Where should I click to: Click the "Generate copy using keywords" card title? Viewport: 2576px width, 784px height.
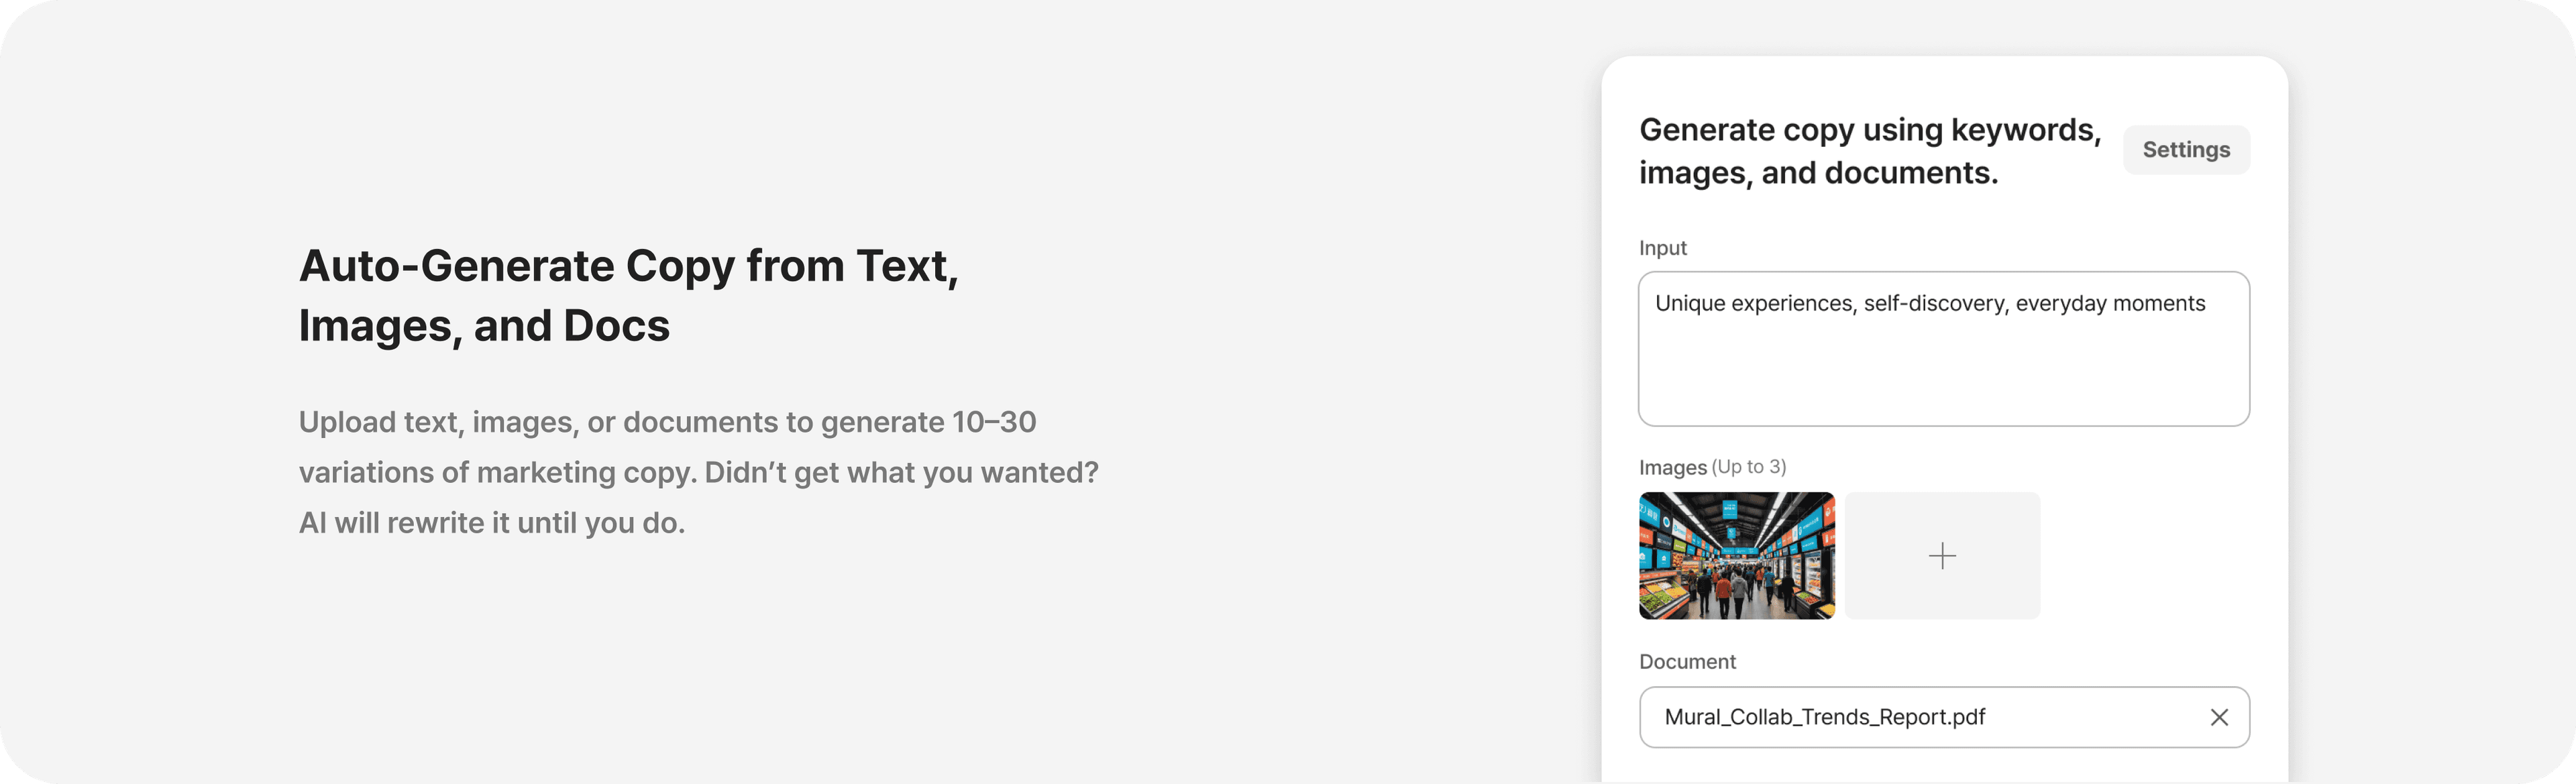[1869, 130]
